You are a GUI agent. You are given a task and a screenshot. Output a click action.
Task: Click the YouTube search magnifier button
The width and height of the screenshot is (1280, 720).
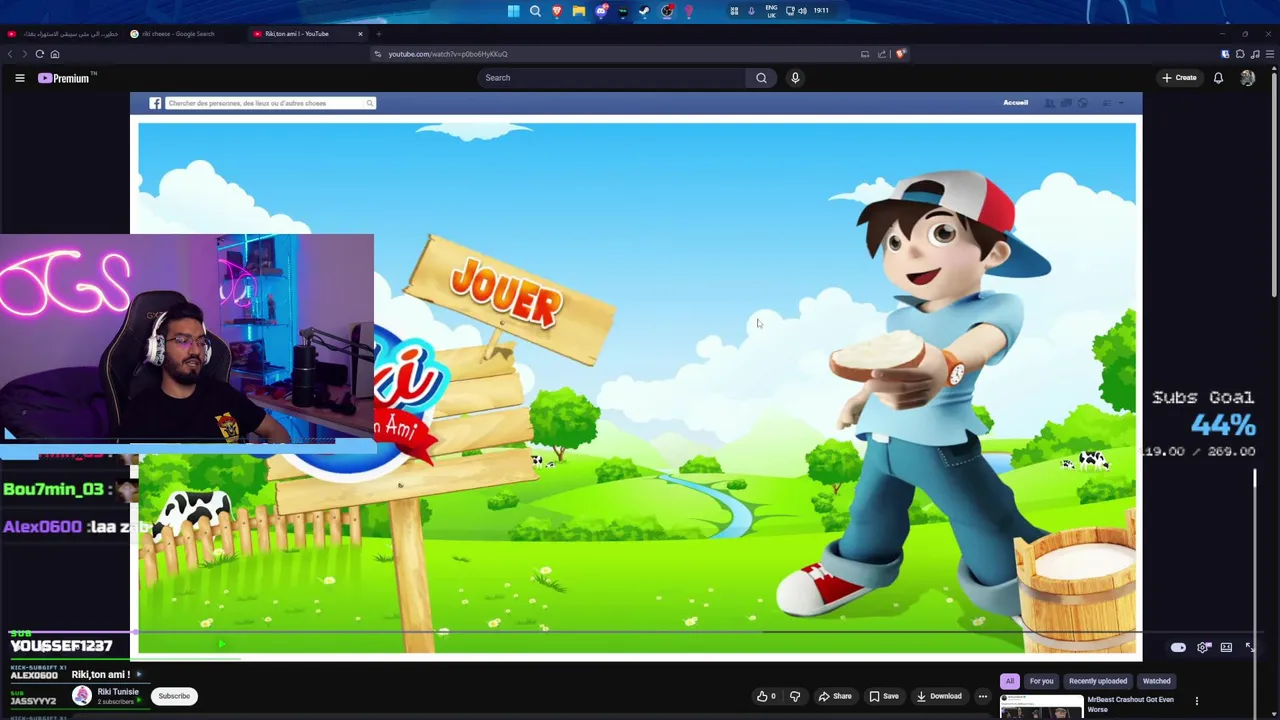[x=761, y=78]
